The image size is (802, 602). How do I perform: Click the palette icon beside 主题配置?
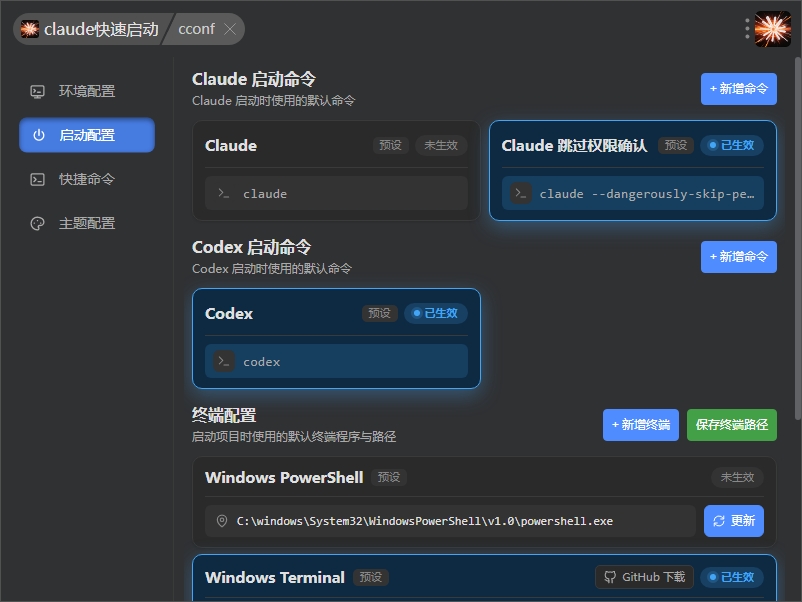tap(37, 224)
